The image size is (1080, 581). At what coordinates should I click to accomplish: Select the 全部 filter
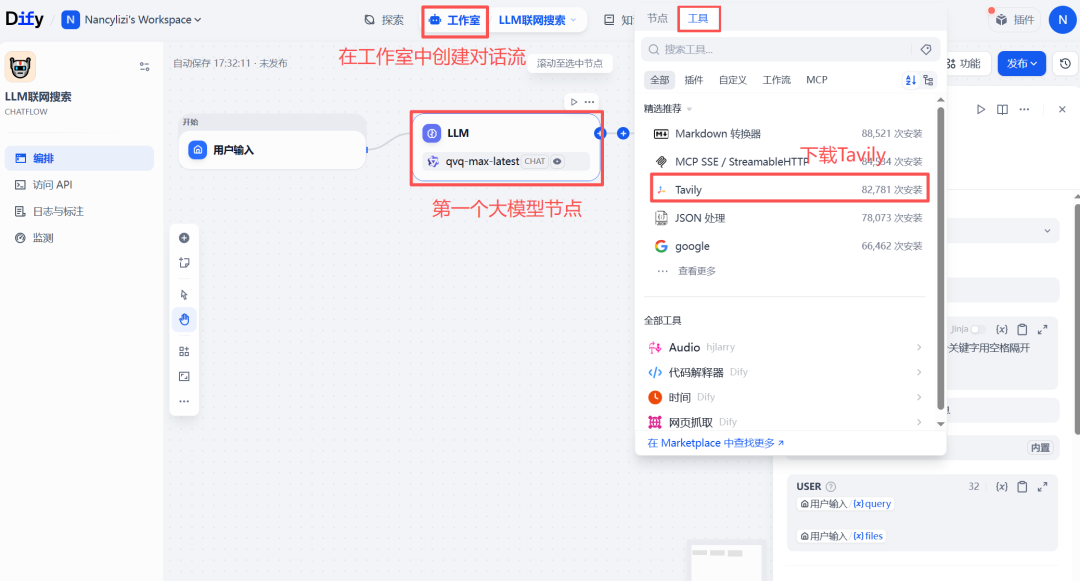click(x=659, y=80)
